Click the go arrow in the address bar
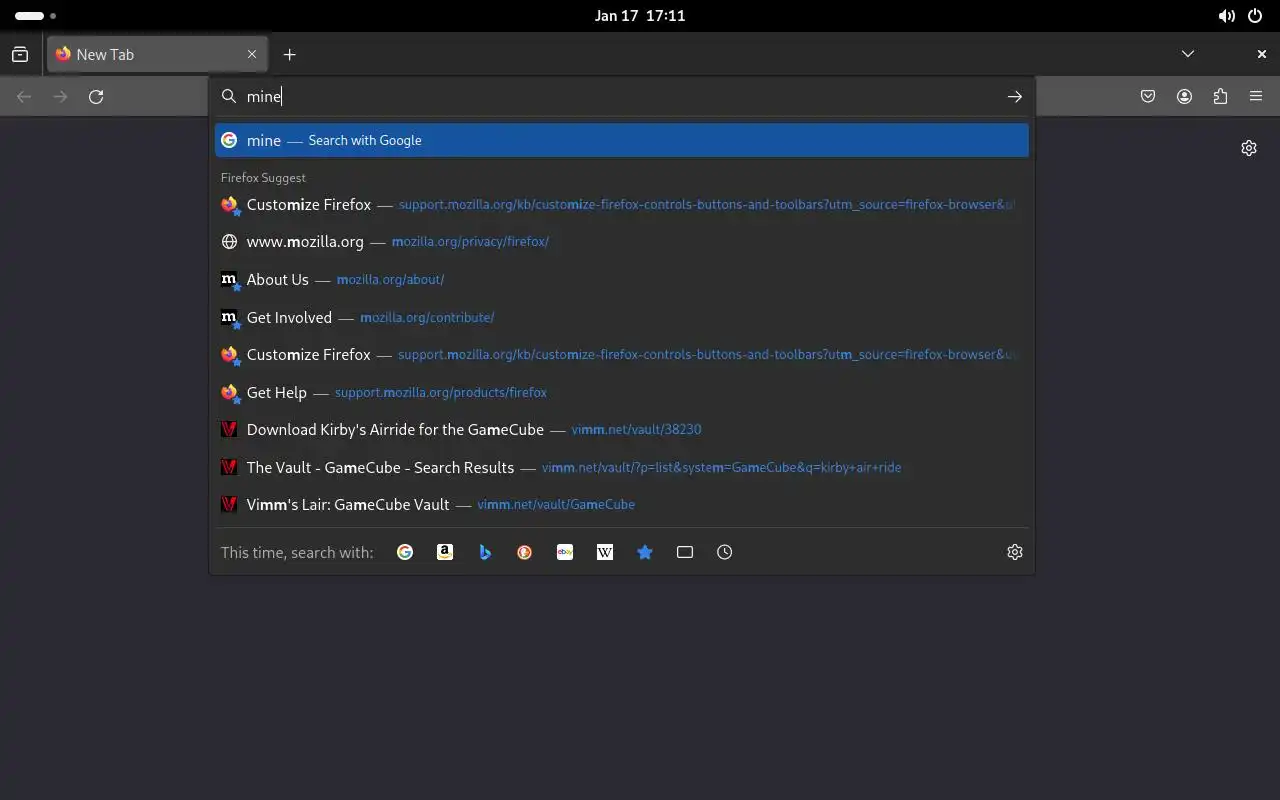 [x=1014, y=96]
